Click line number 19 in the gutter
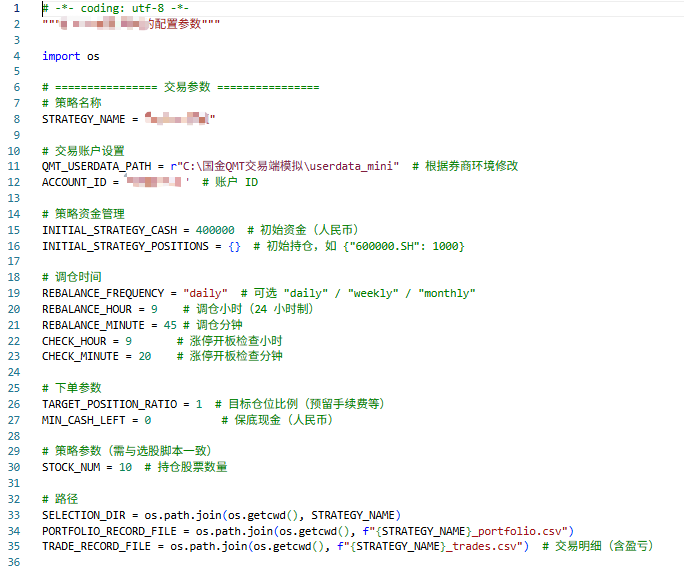This screenshot has width=684, height=578. click(x=14, y=293)
